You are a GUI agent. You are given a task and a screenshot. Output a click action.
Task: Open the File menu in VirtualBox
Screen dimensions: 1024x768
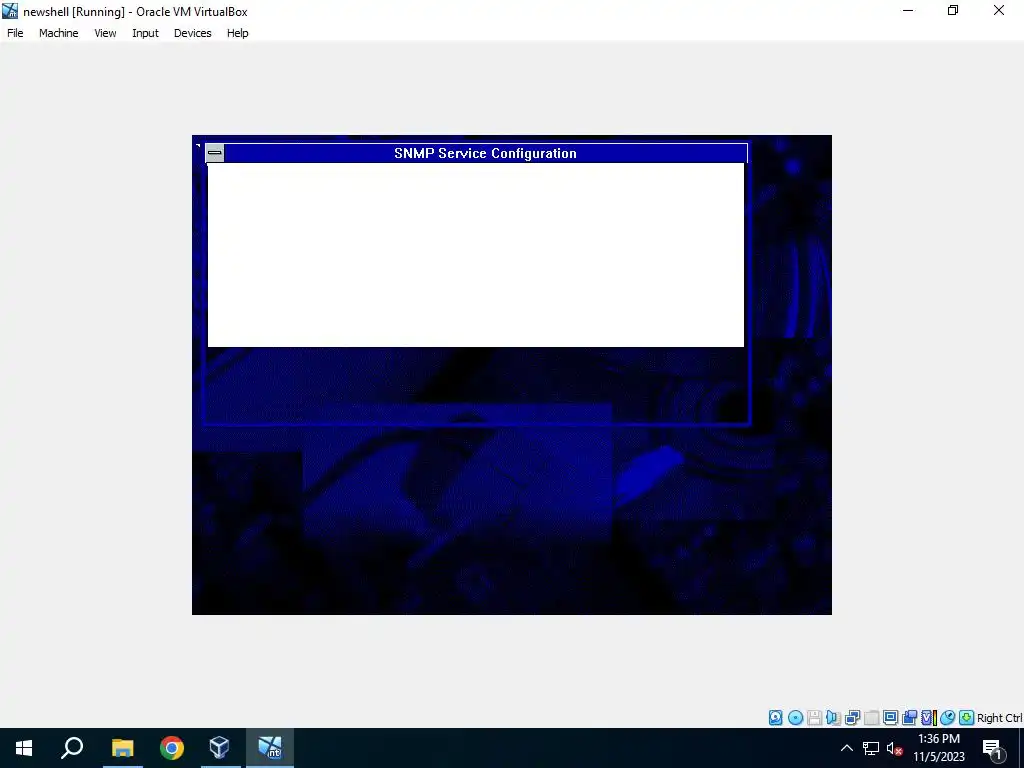15,33
